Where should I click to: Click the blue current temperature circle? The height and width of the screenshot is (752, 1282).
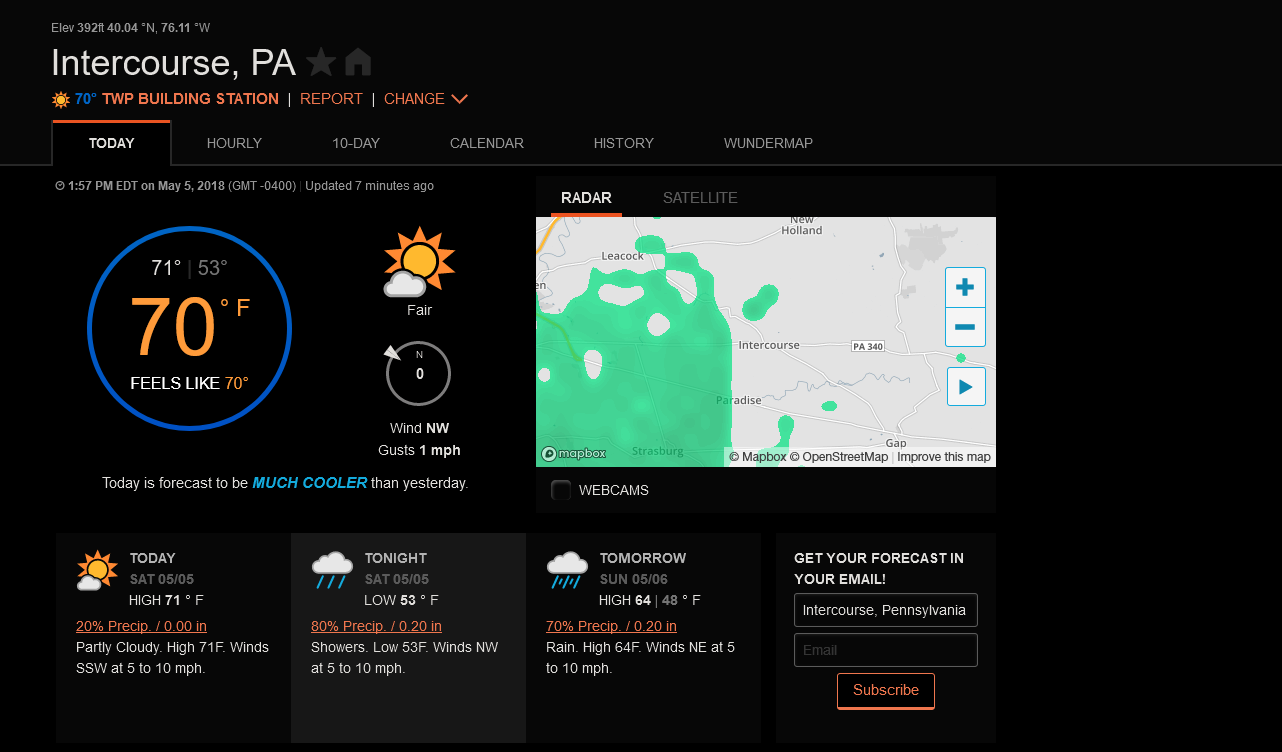(190, 329)
